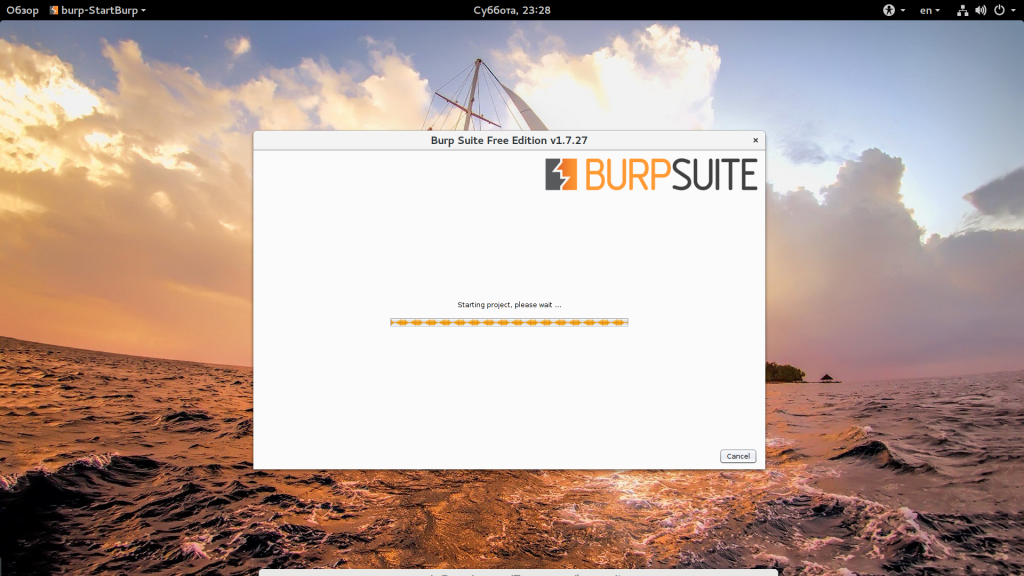Viewport: 1024px width, 576px height.
Task: Open the Обзор activities overview
Action: pos(22,10)
